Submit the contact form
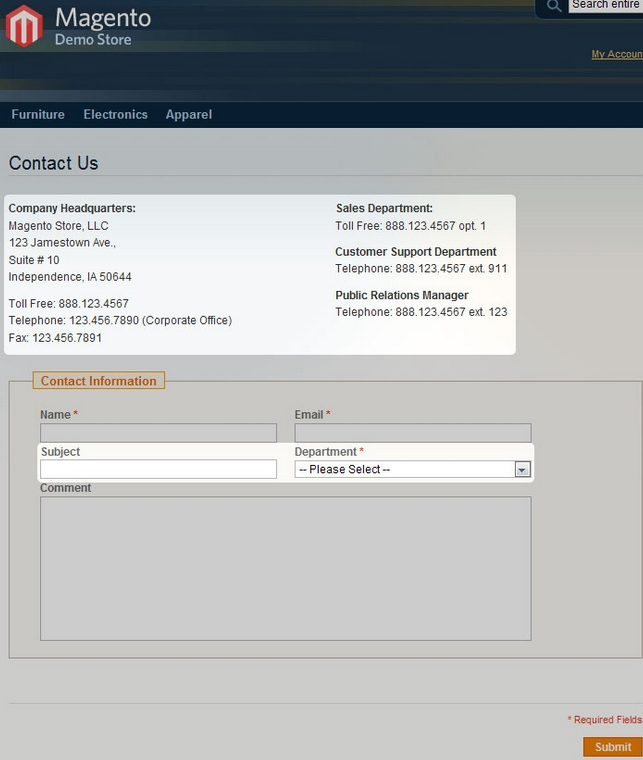 pyautogui.click(x=612, y=746)
